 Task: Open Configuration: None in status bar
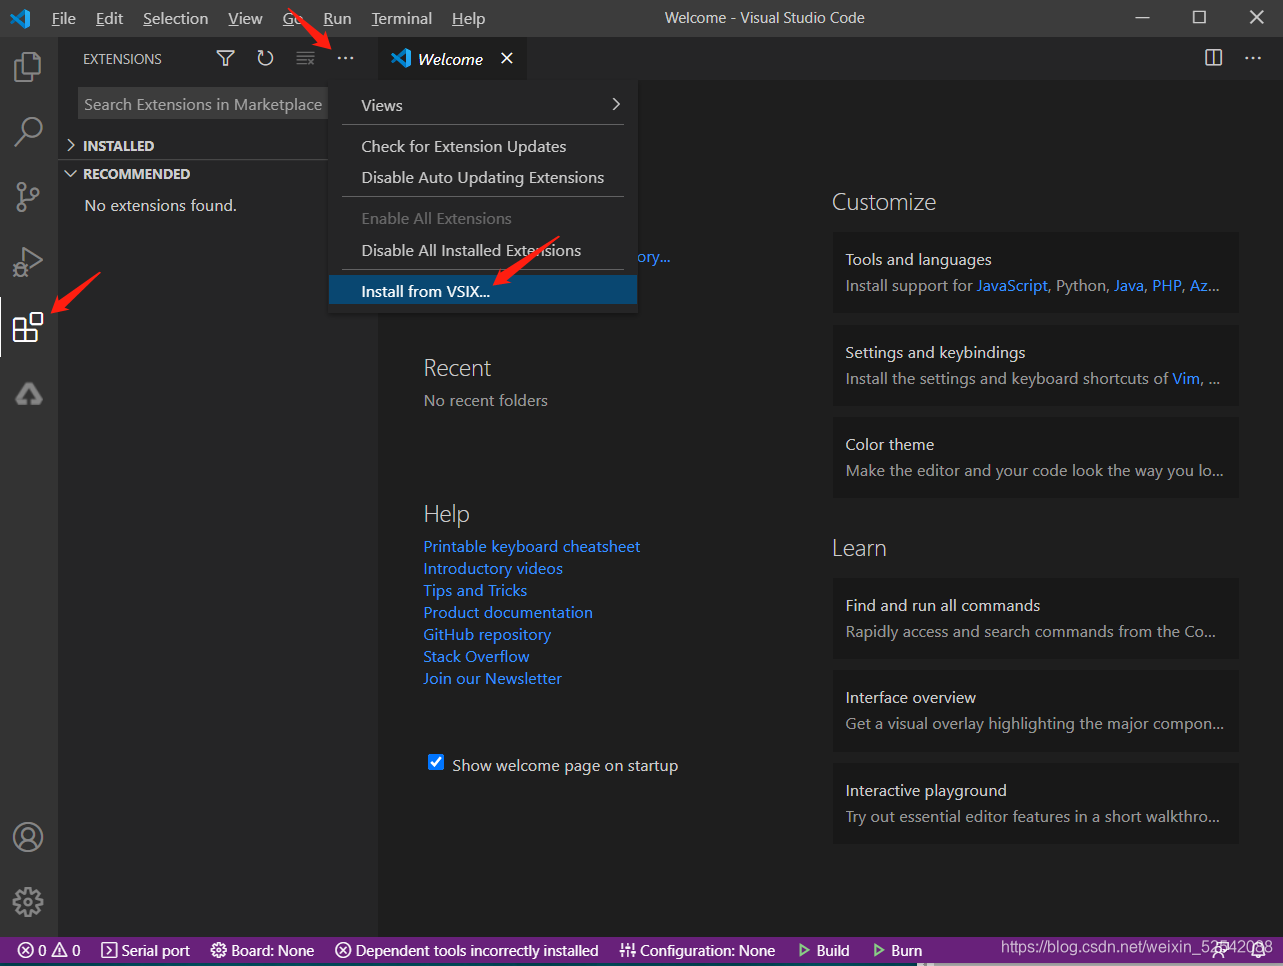(697, 950)
